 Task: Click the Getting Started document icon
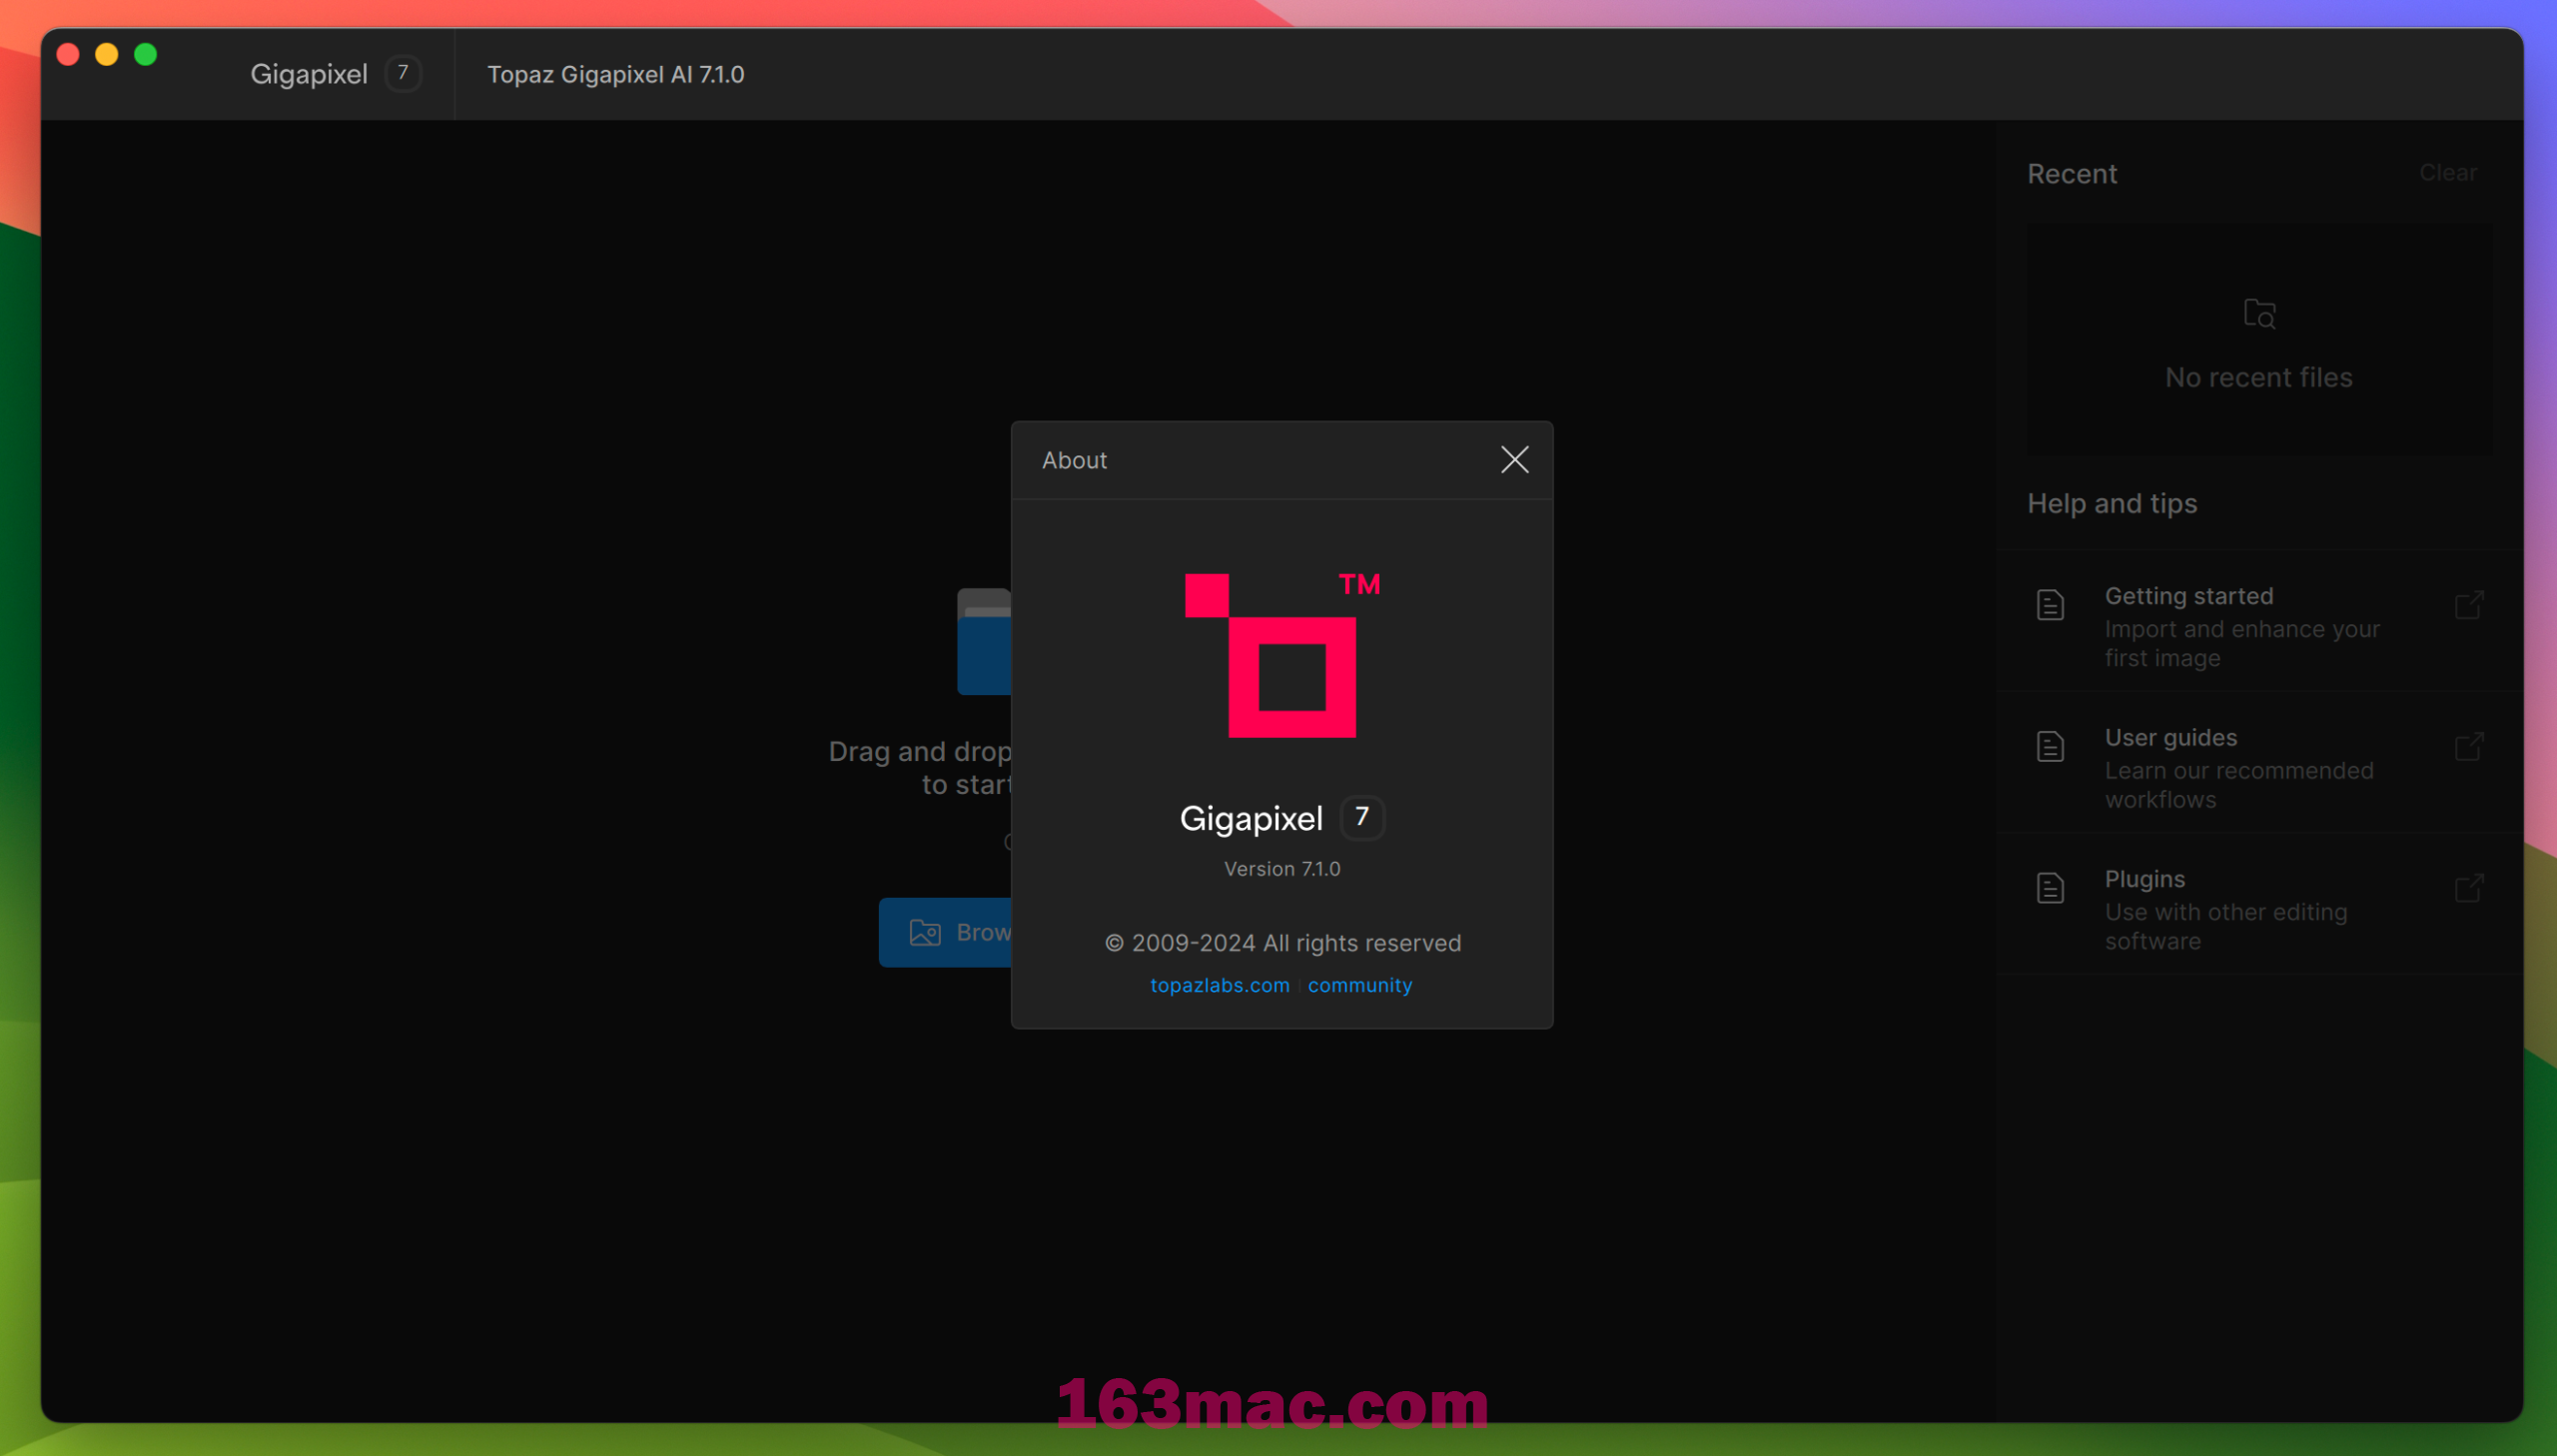2050,602
